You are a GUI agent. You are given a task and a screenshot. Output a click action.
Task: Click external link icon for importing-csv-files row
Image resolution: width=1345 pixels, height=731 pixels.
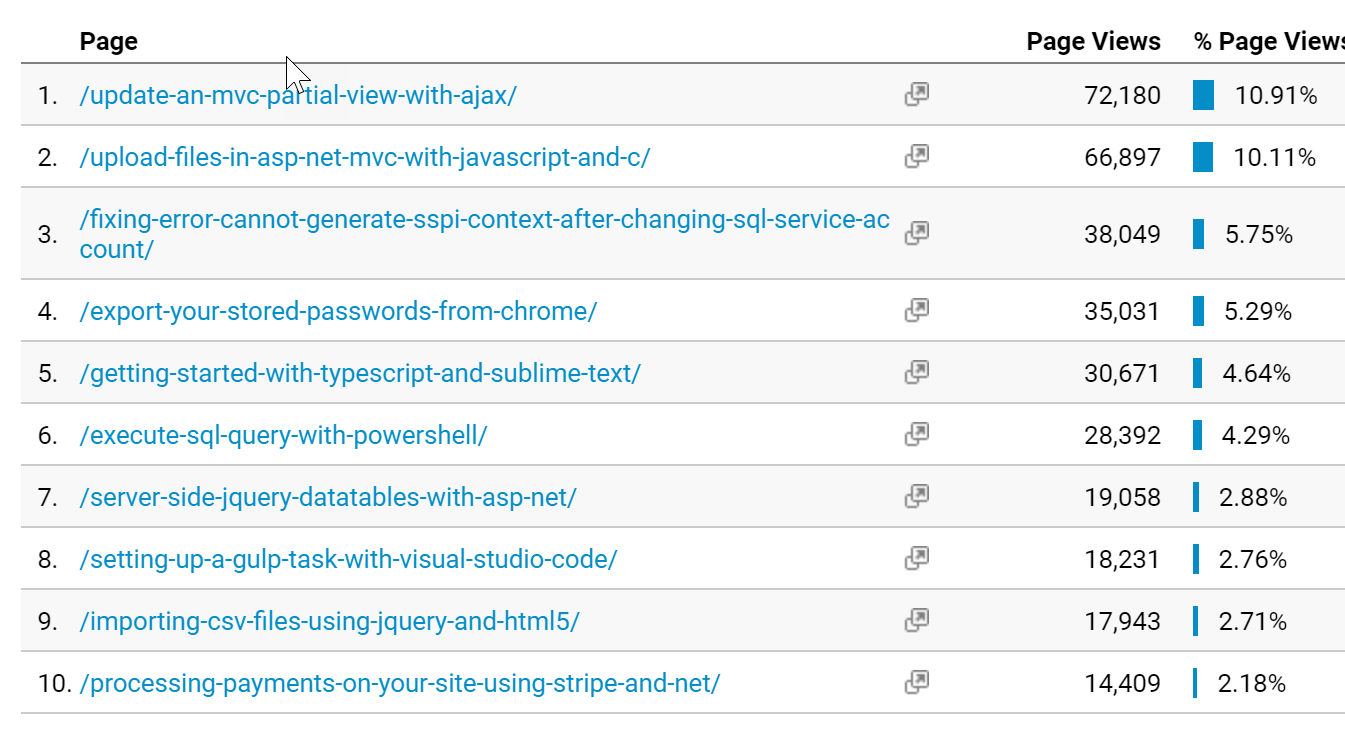point(916,621)
